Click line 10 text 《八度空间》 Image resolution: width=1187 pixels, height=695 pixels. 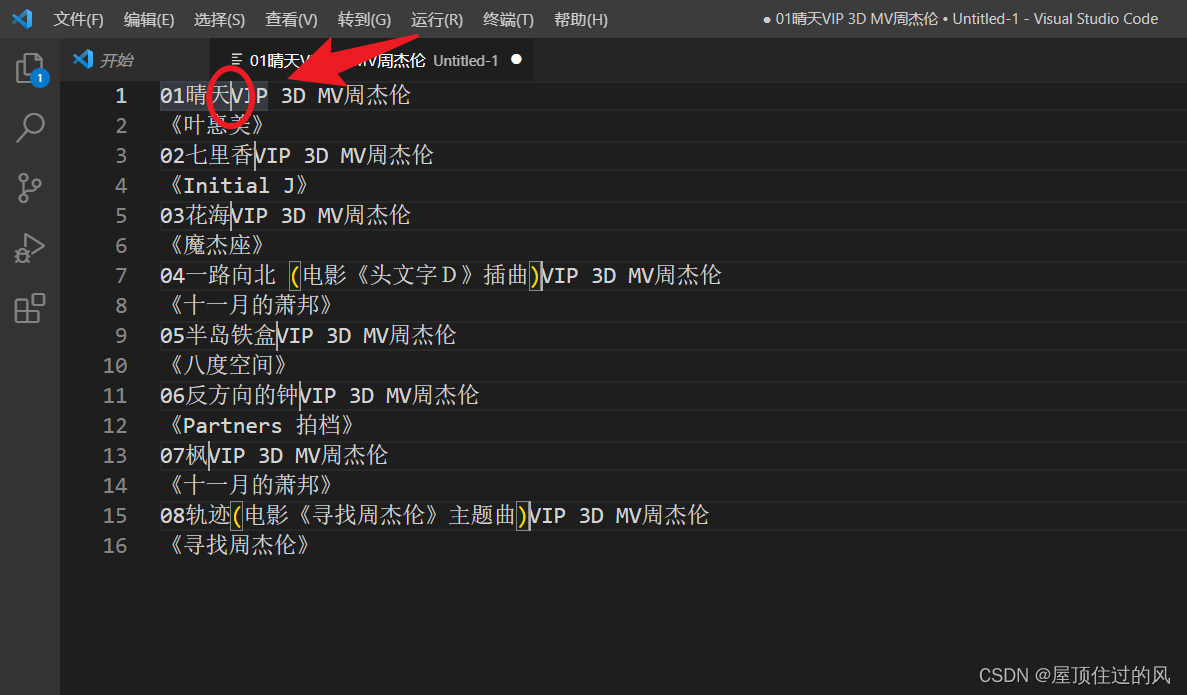tap(227, 365)
